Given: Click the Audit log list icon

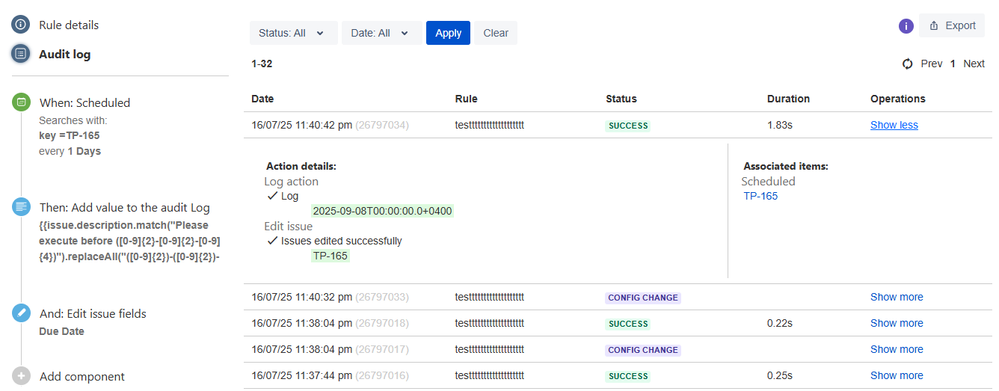Looking at the screenshot, I should coord(21,54).
